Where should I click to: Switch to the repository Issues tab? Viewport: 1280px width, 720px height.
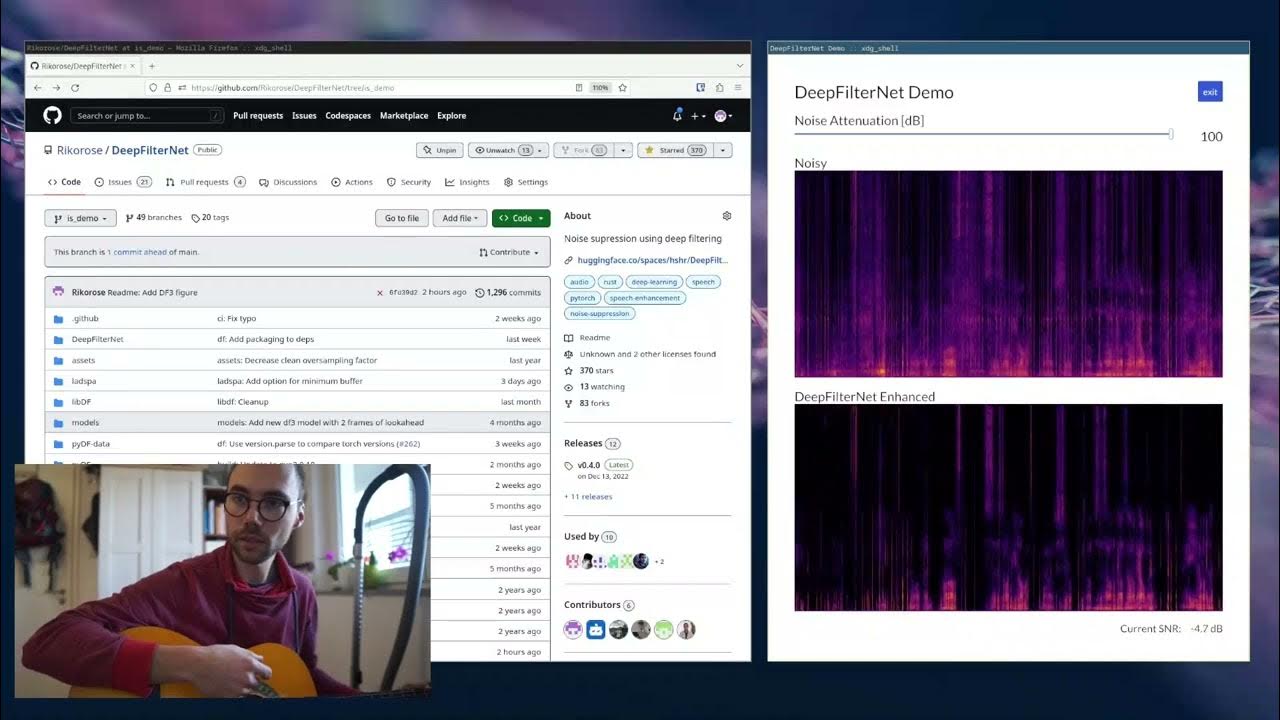123,182
